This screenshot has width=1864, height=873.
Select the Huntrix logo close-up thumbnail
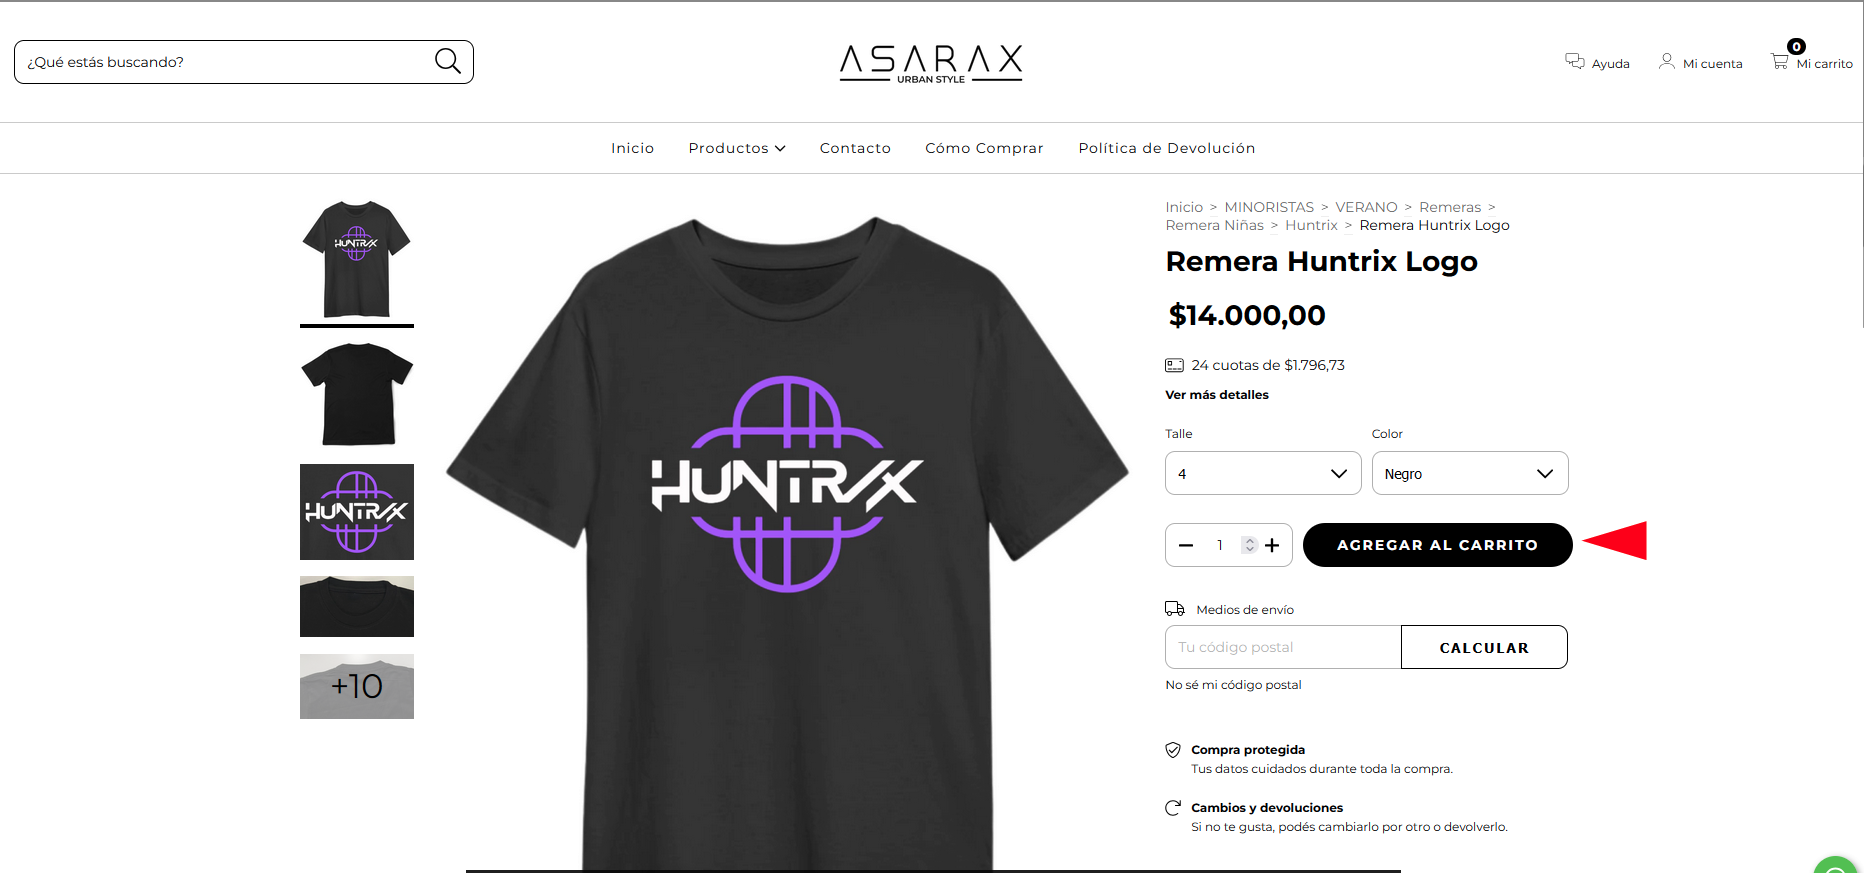pos(357,512)
